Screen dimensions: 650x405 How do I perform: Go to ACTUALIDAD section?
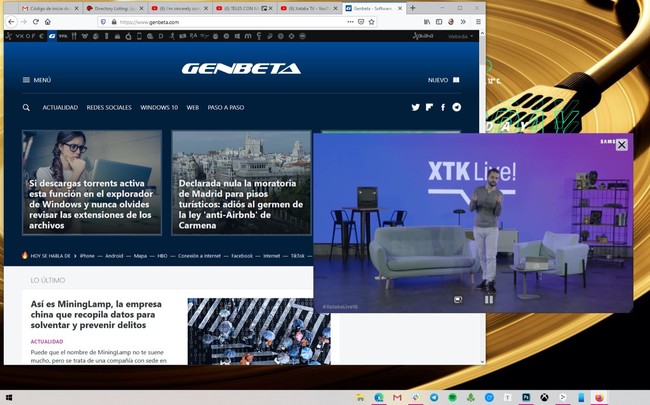[60, 107]
